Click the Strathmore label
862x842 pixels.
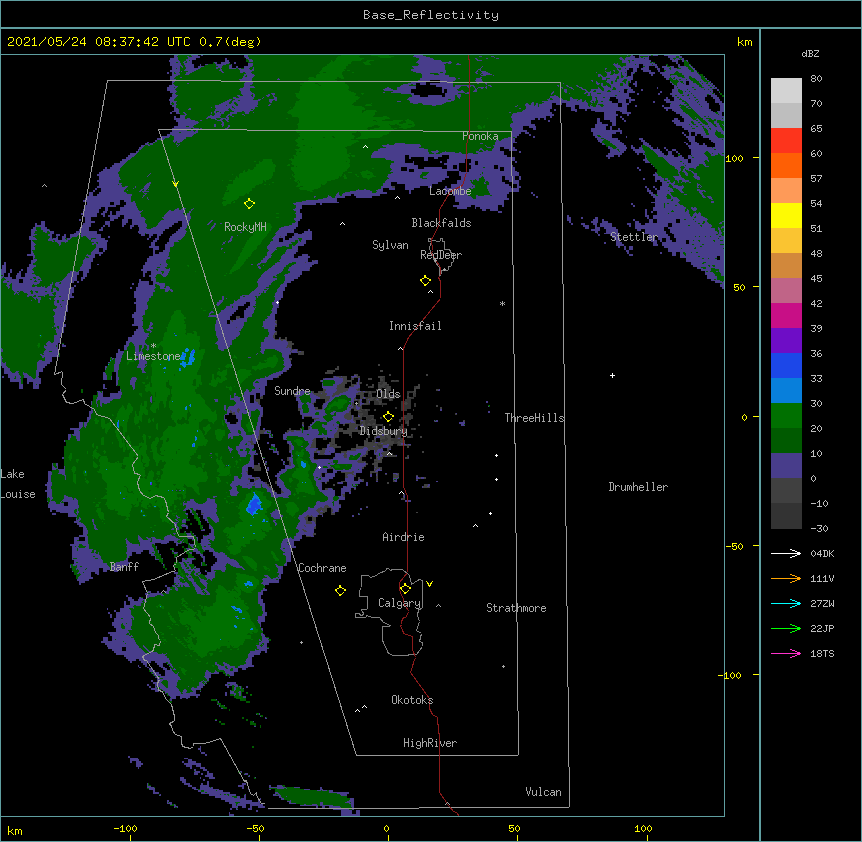(x=516, y=608)
